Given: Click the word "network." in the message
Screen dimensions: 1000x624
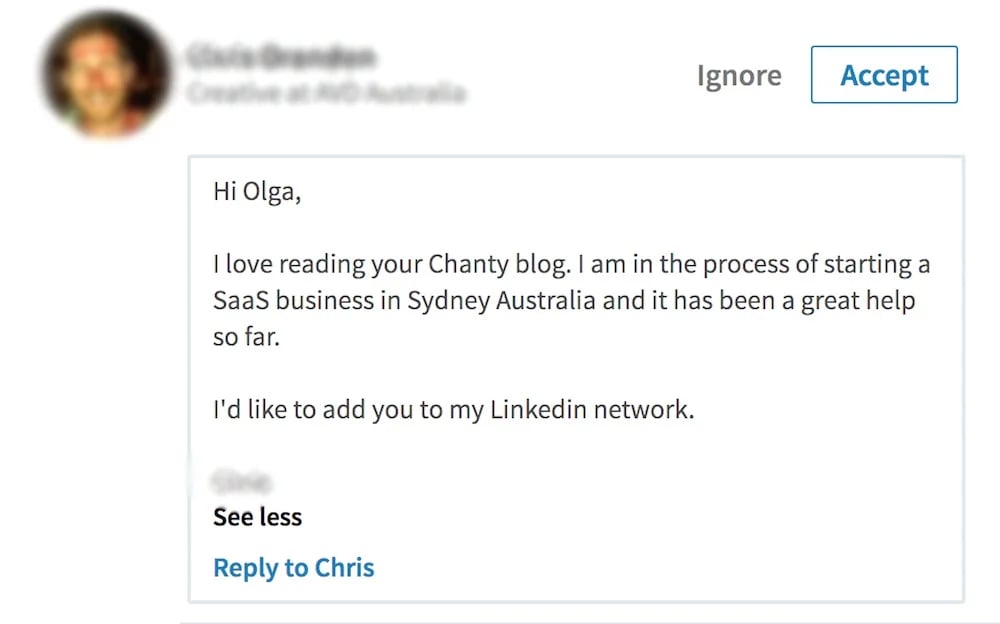Looking at the screenshot, I should (x=644, y=411).
